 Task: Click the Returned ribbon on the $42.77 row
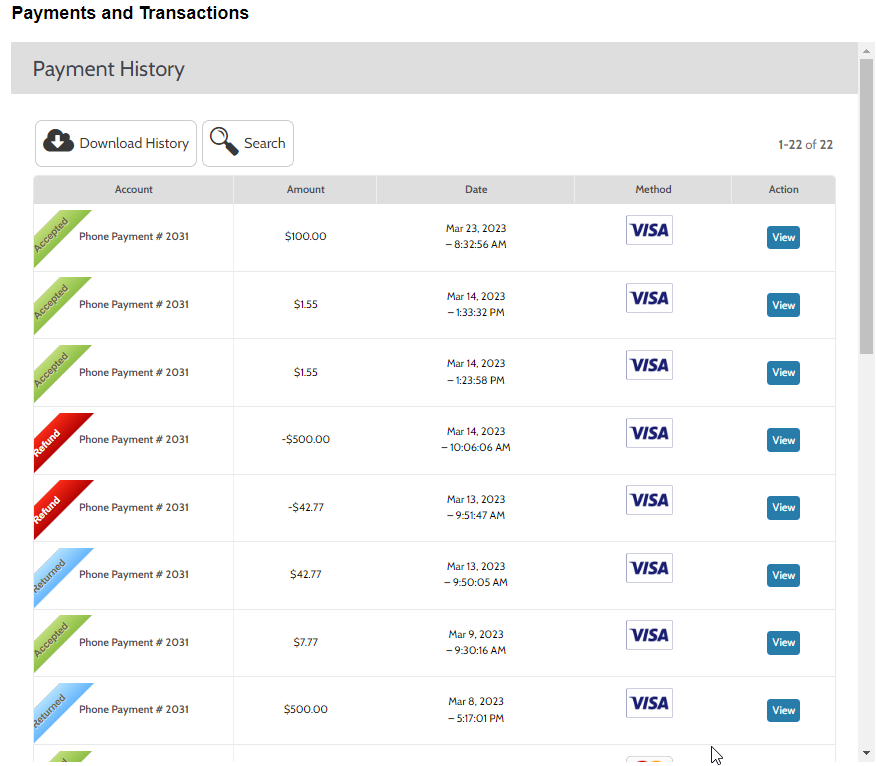(x=55, y=570)
